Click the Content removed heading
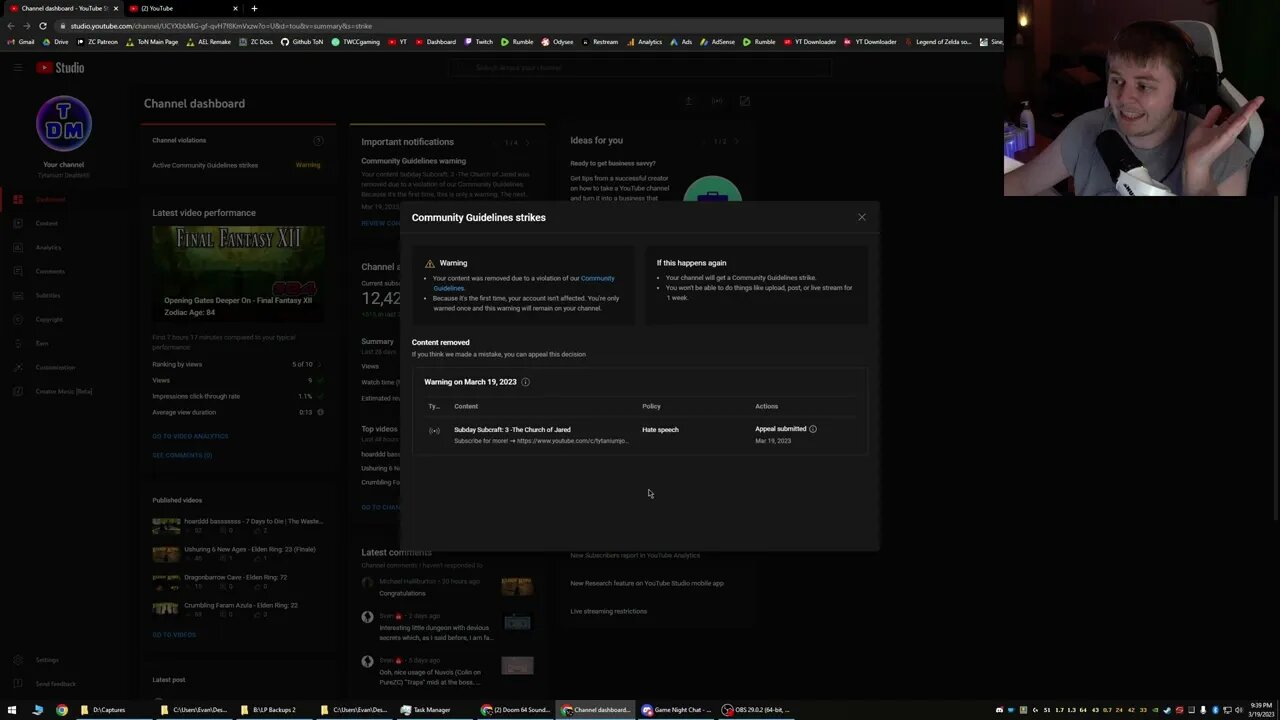This screenshot has height=720, width=1280. coord(440,342)
